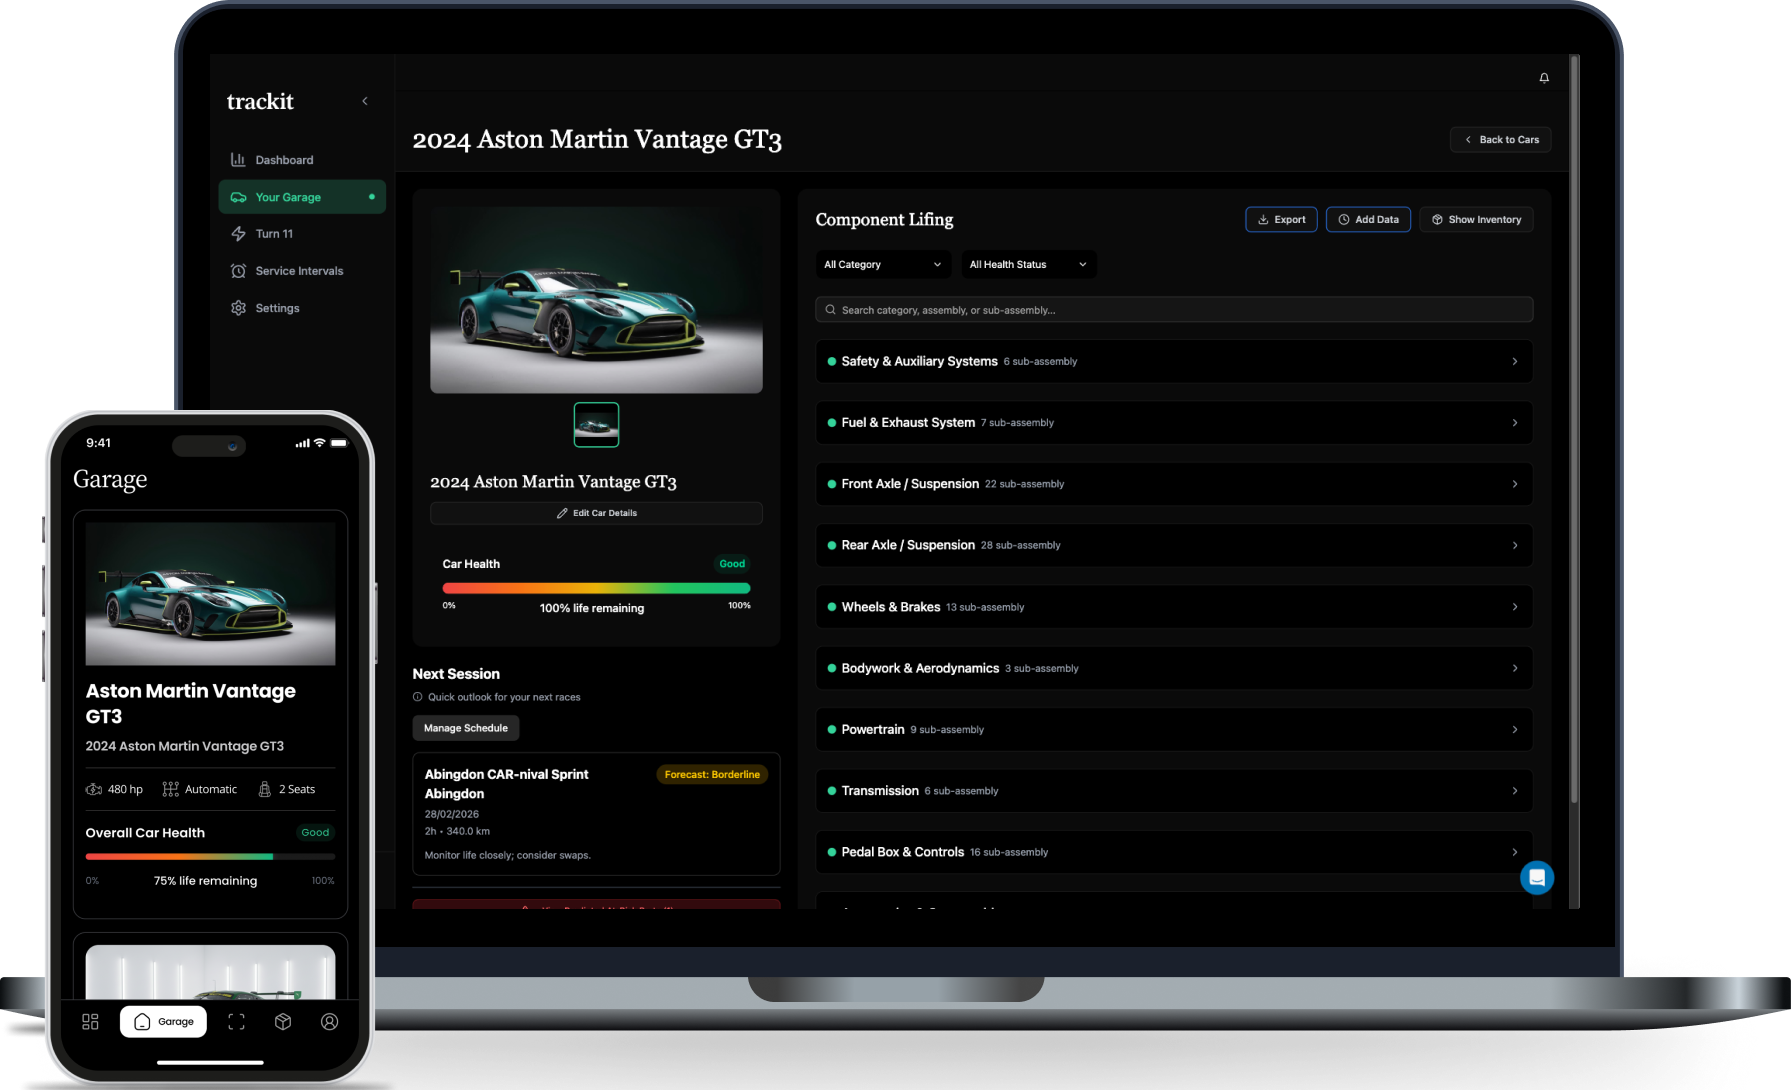Click the Car Health life remaining bar
This screenshot has width=1791, height=1090.
596,589
